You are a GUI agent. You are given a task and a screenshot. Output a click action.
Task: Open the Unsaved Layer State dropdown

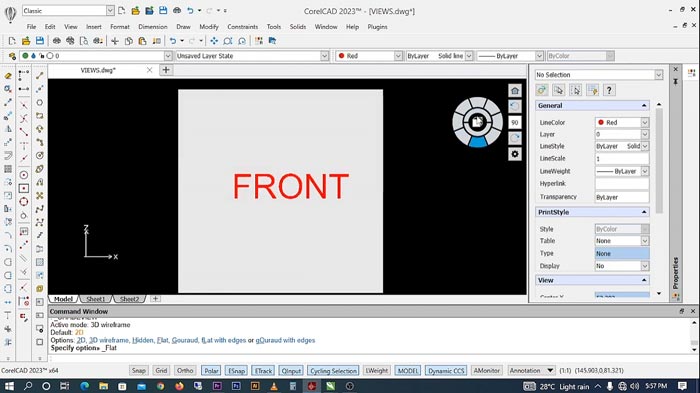[325, 56]
